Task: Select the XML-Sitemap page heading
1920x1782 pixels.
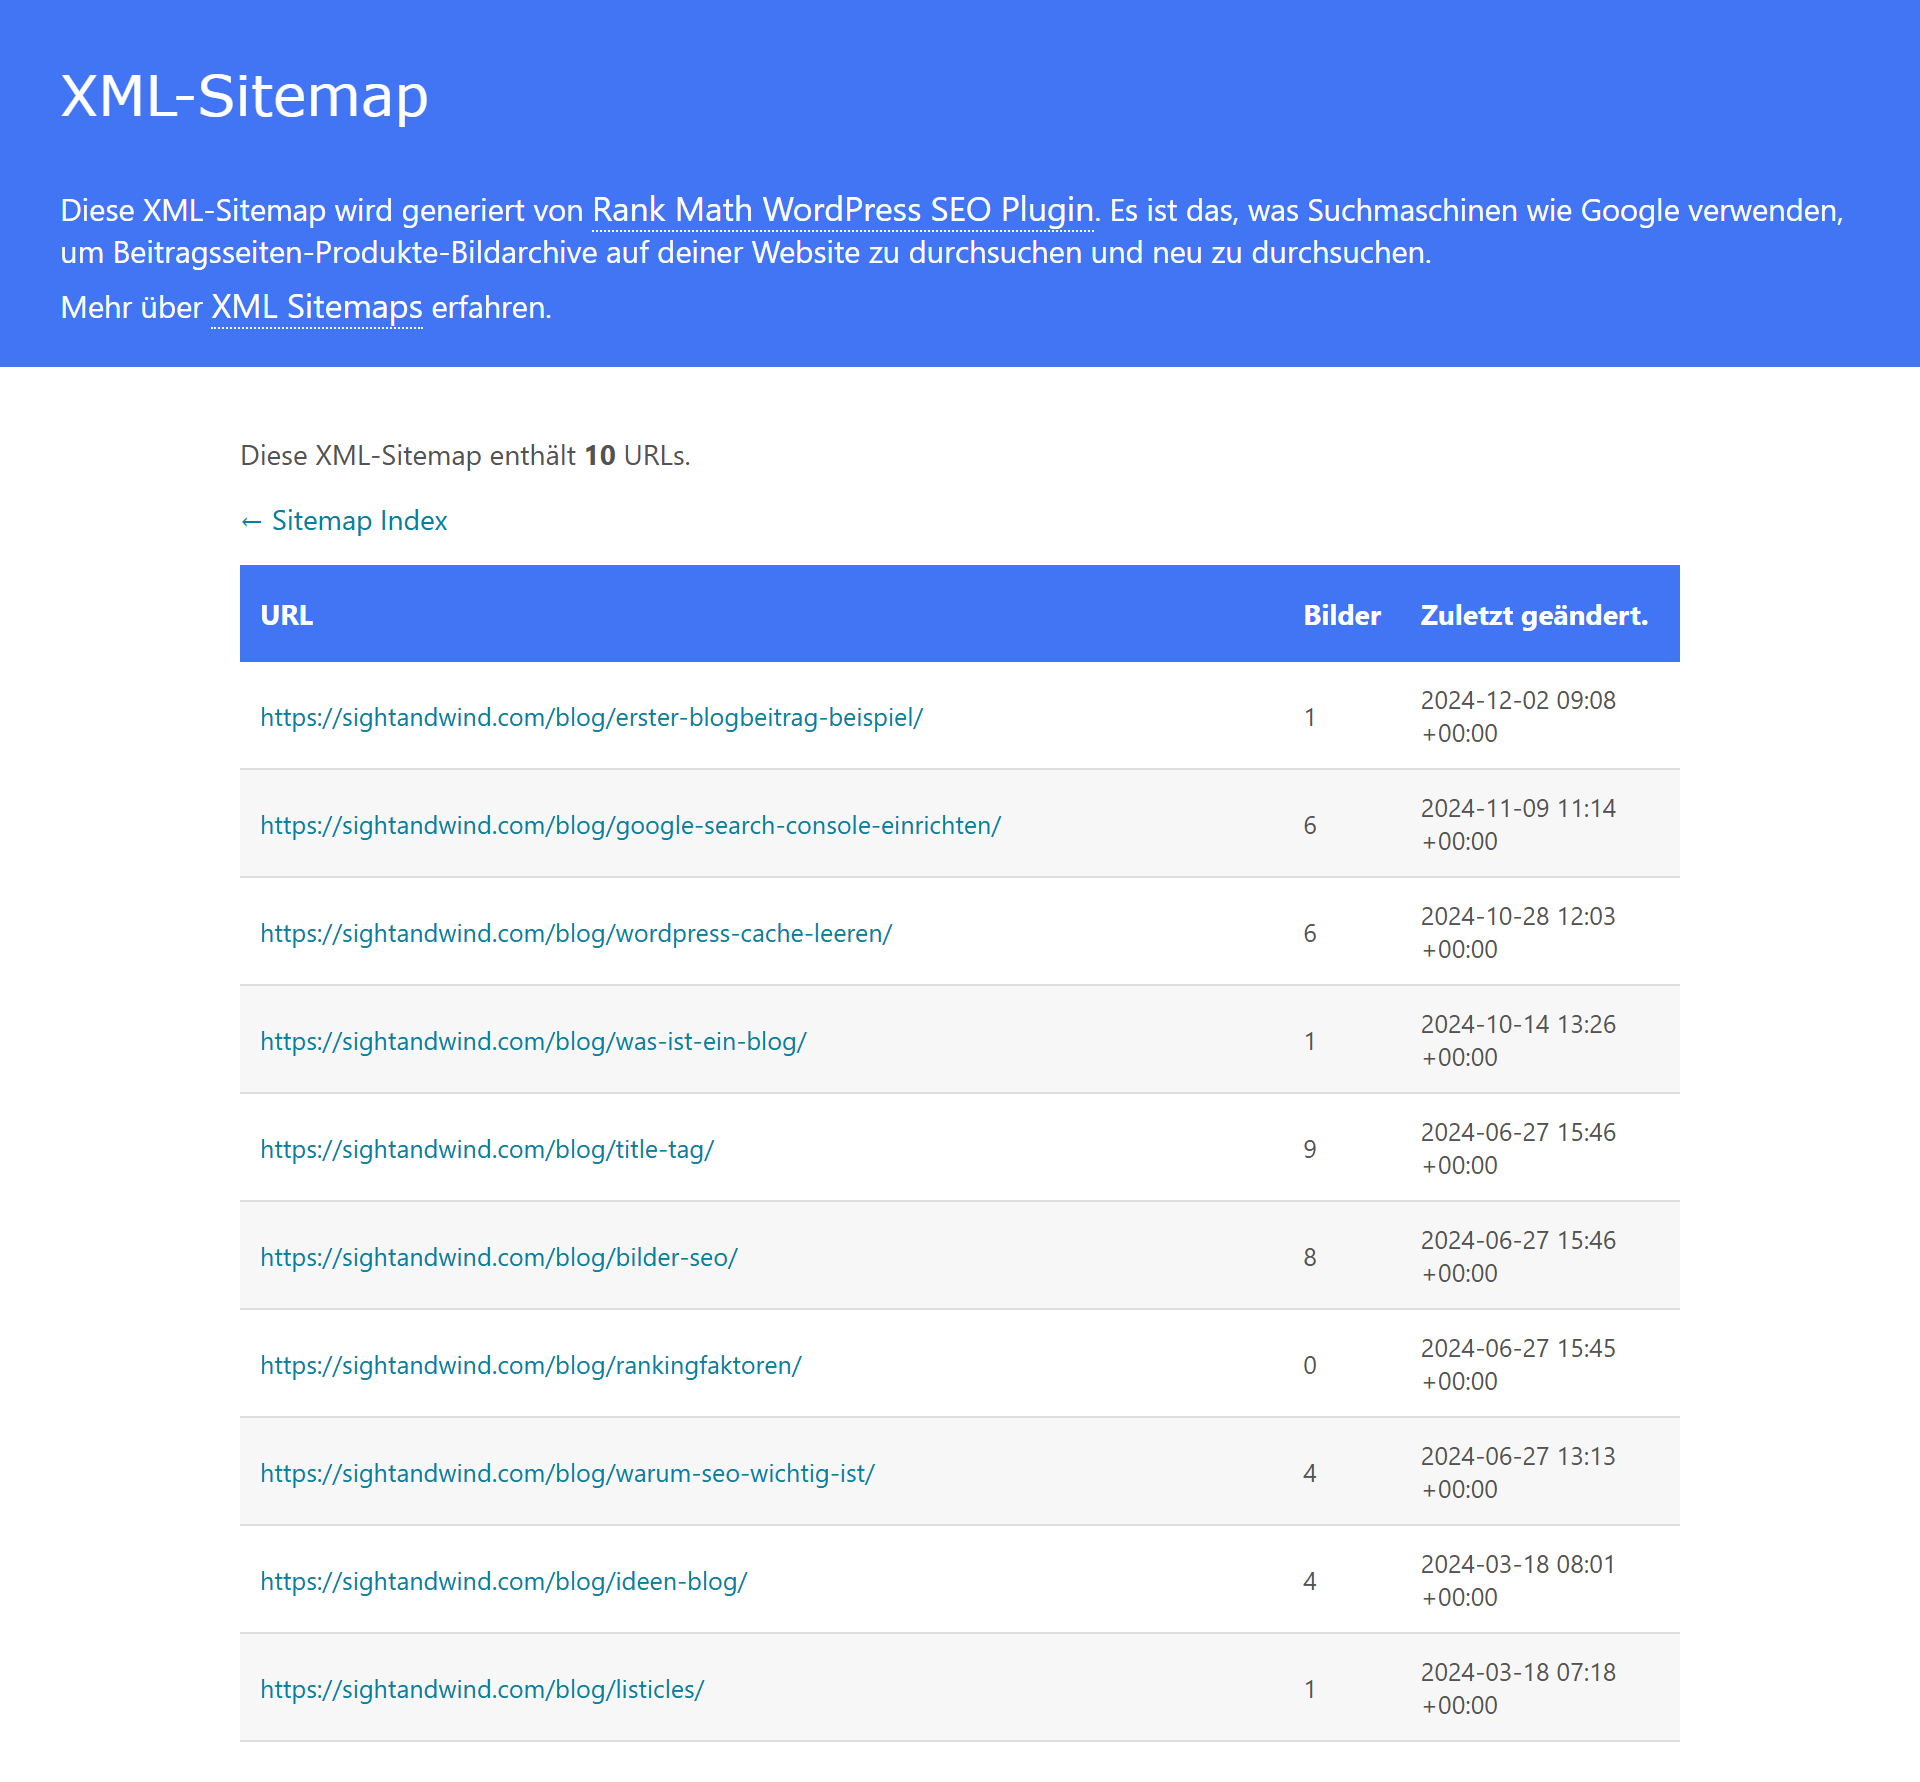Action: tap(245, 96)
